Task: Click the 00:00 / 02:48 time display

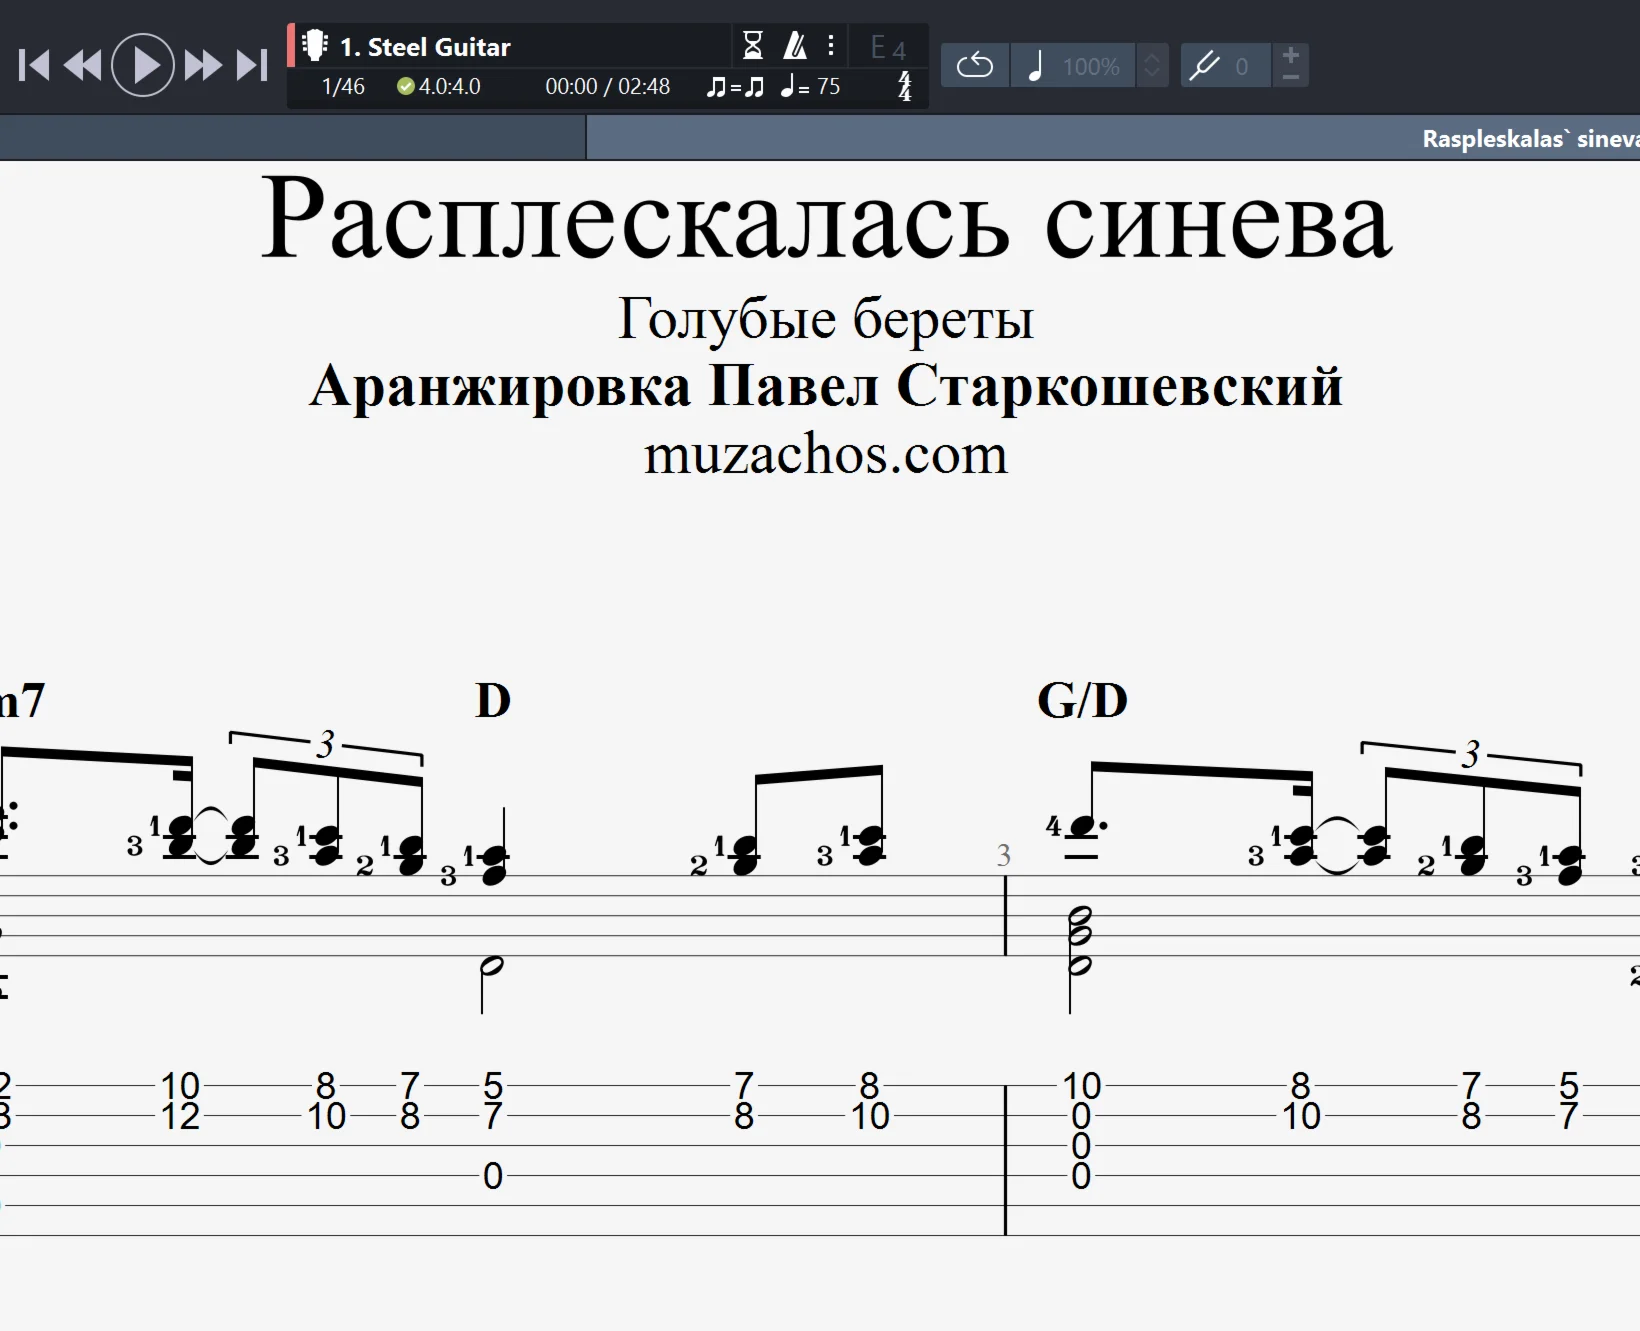Action: (607, 87)
